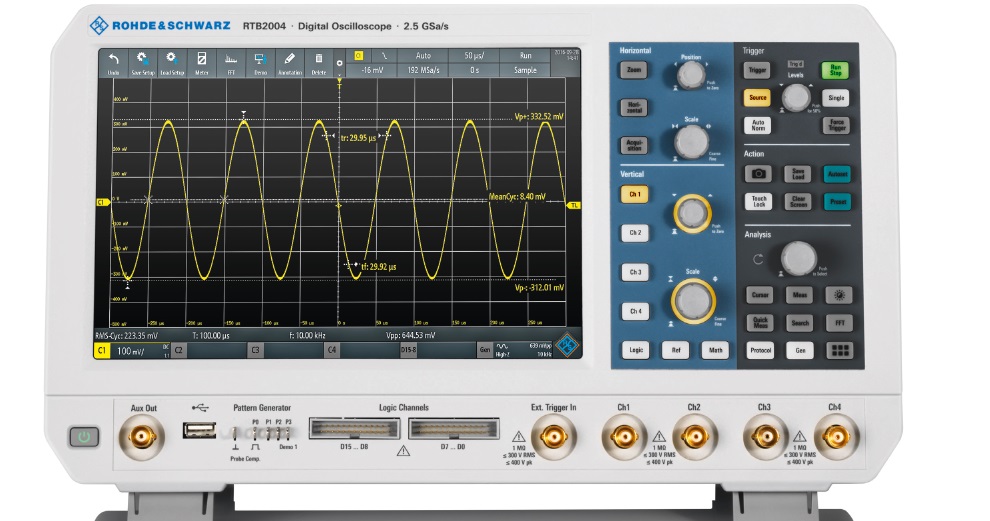Tap the Sample acquisition mode field
Screen dimensions: 990x521
[x=525, y=70]
